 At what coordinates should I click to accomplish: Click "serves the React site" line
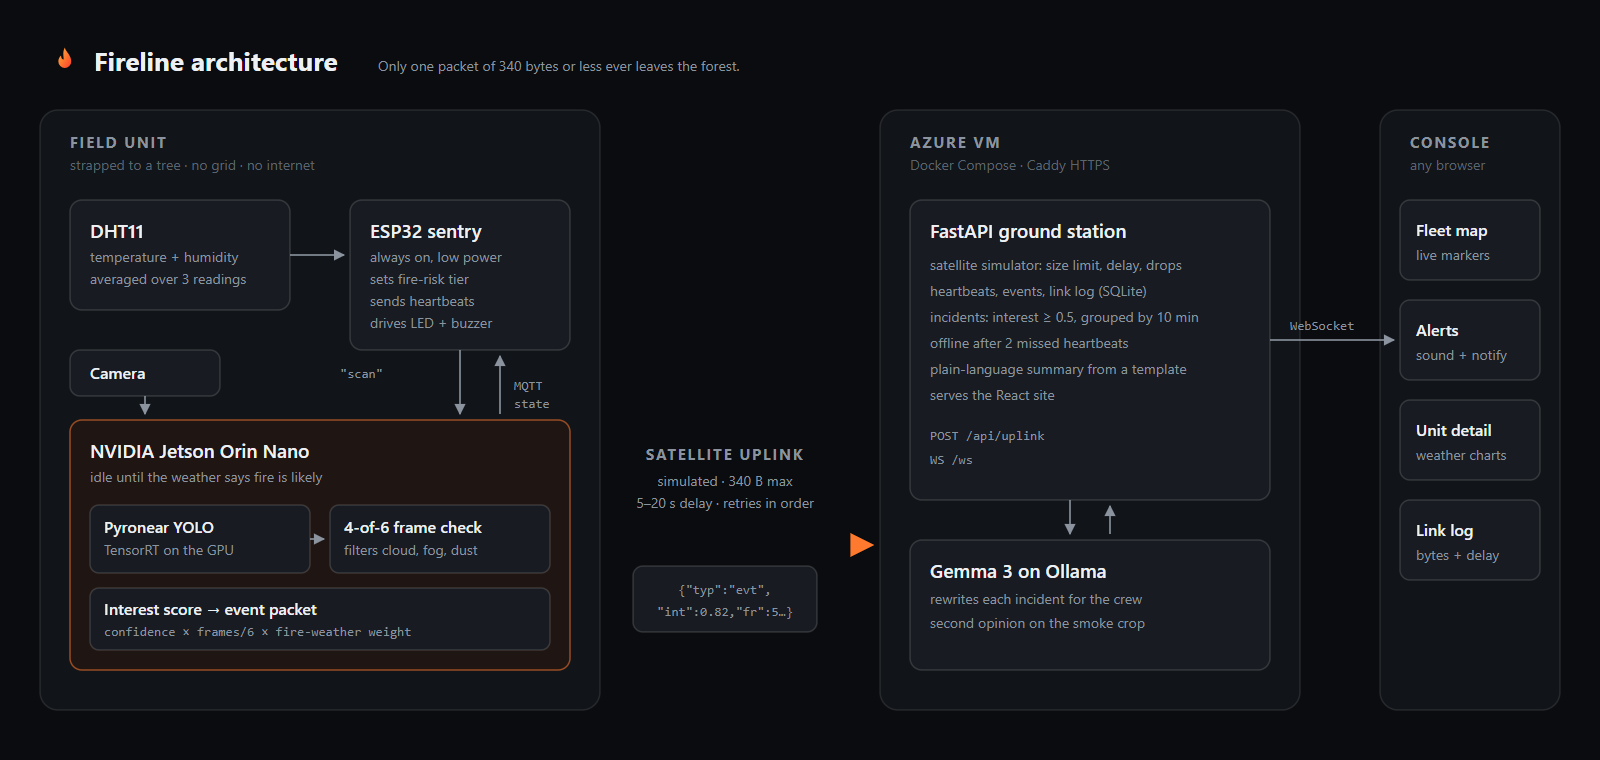click(992, 395)
